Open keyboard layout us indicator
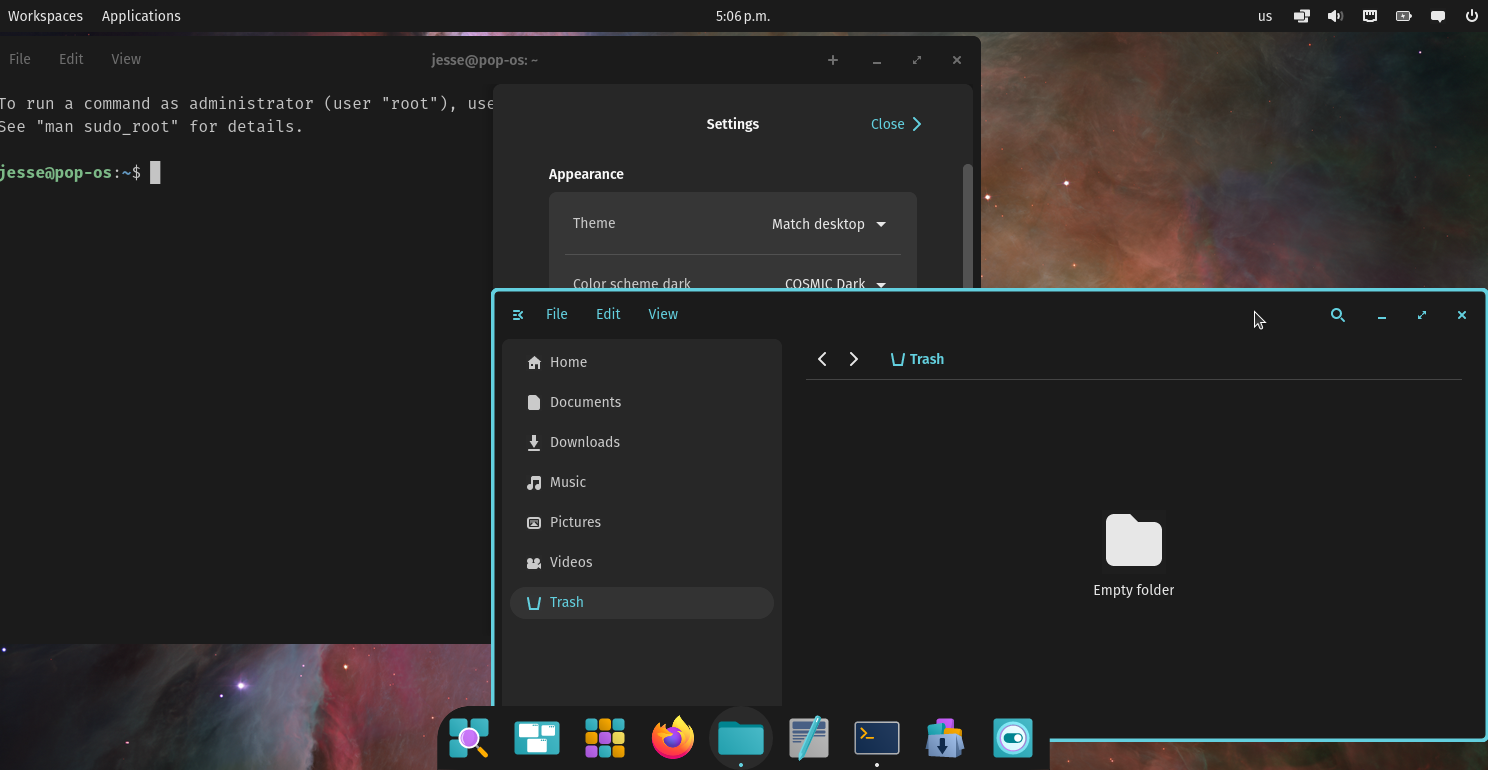The height and width of the screenshot is (770, 1488). pos(1265,16)
